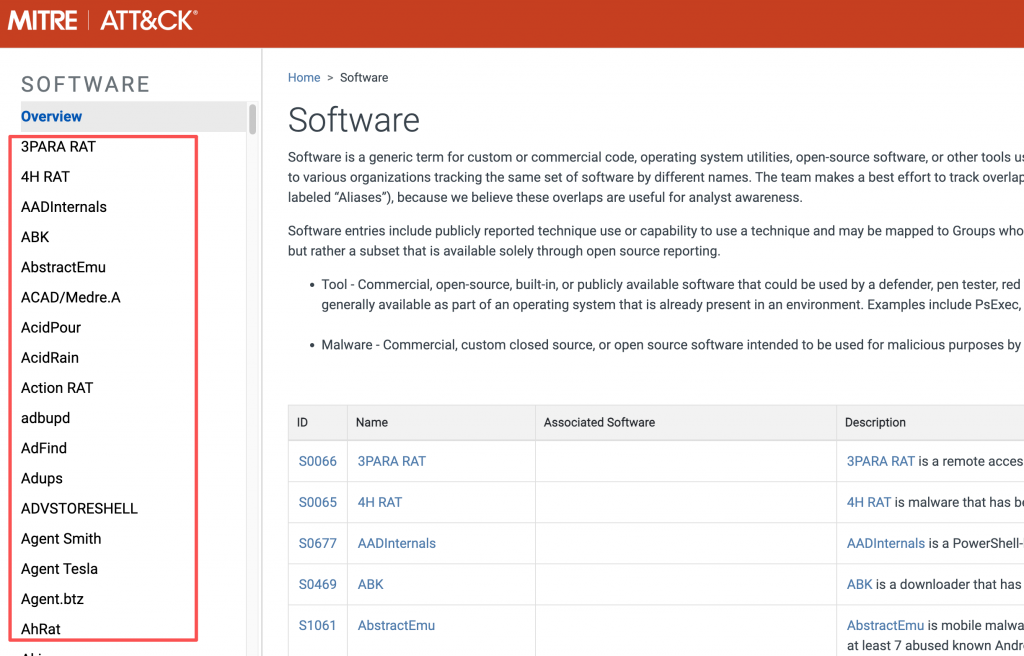Select Overview in the software sidebar

click(x=52, y=117)
